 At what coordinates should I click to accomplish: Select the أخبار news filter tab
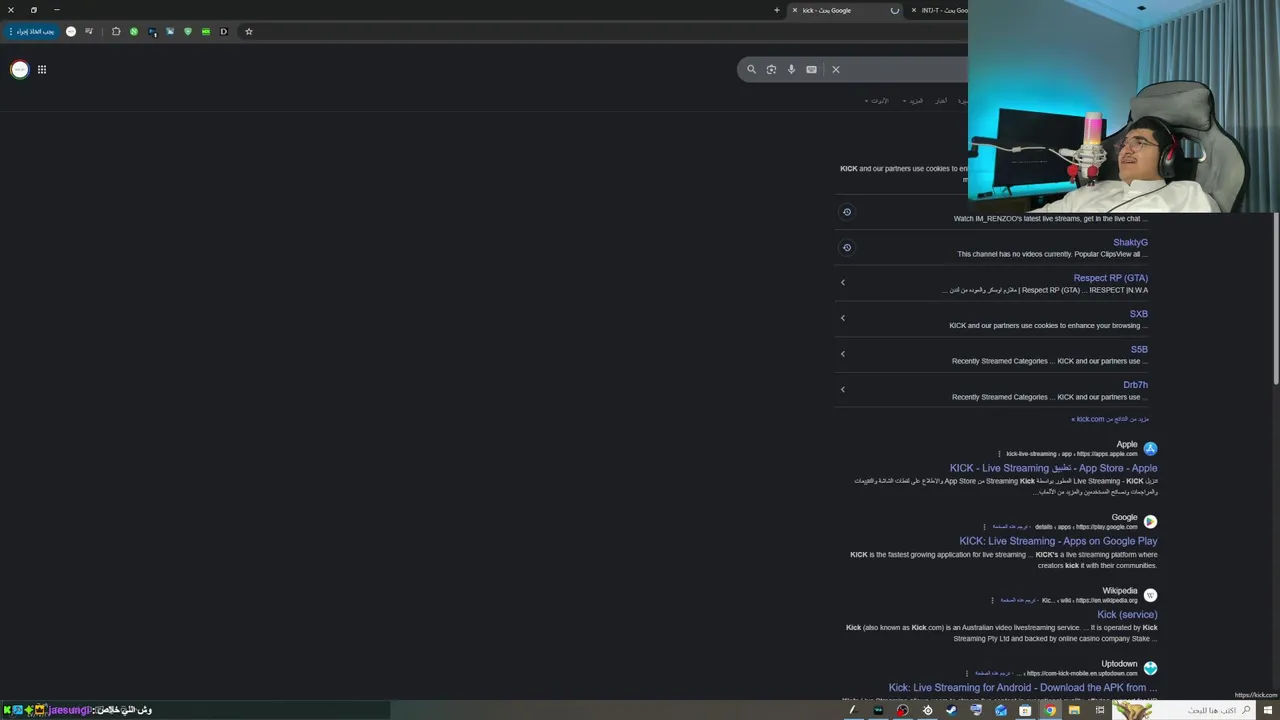click(941, 101)
